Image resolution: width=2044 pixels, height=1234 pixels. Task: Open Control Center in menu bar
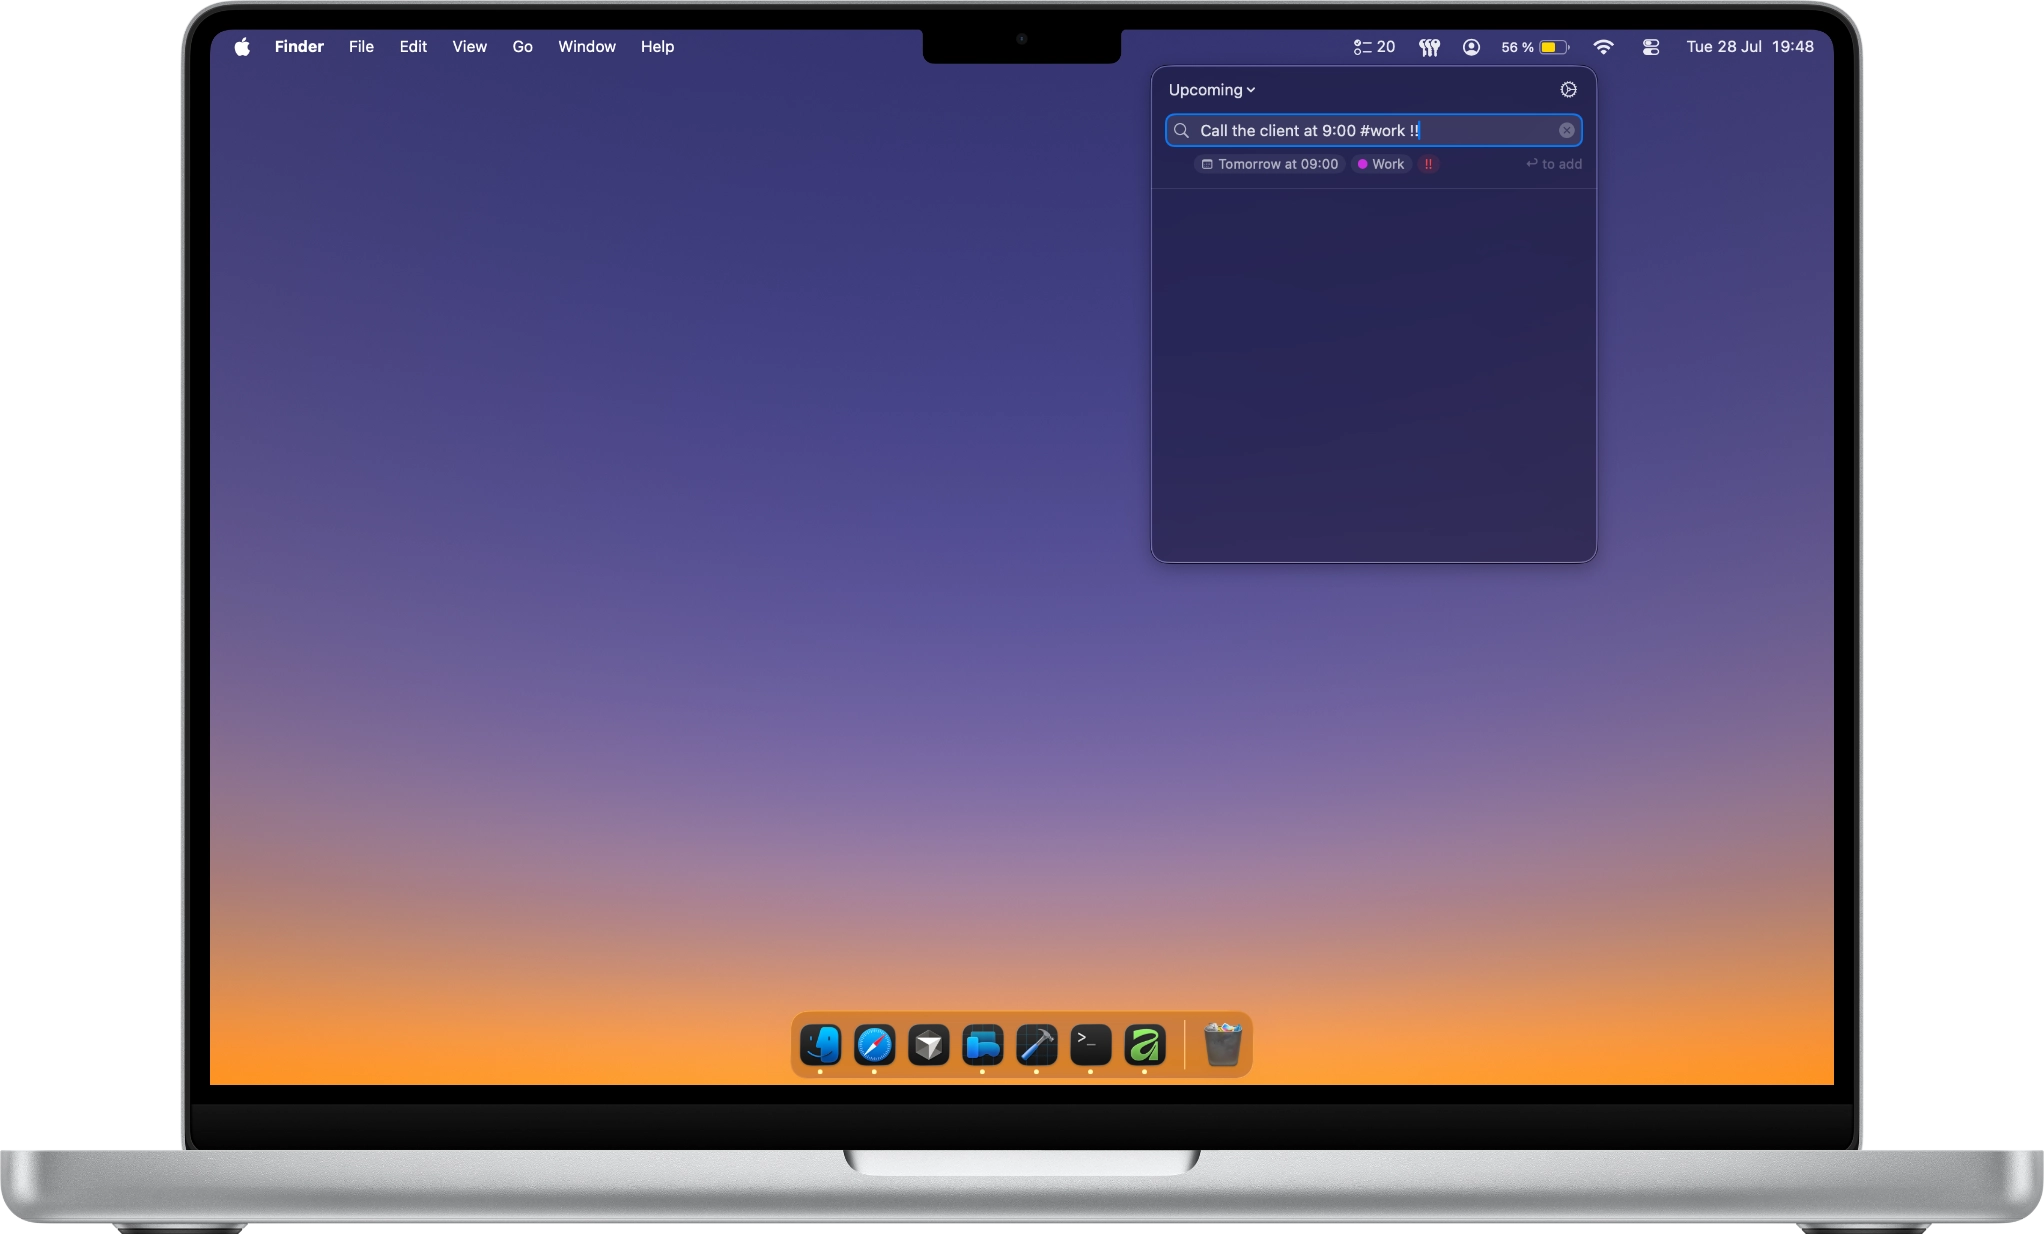pyautogui.click(x=1650, y=47)
